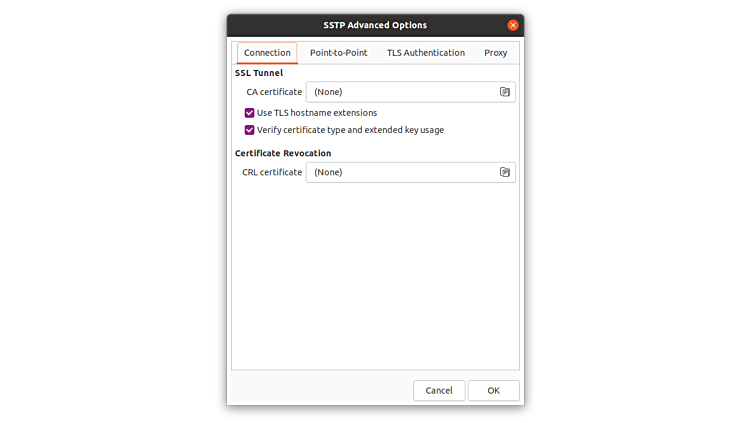Click the CRL certificate field label
752x423 pixels.
272,172
